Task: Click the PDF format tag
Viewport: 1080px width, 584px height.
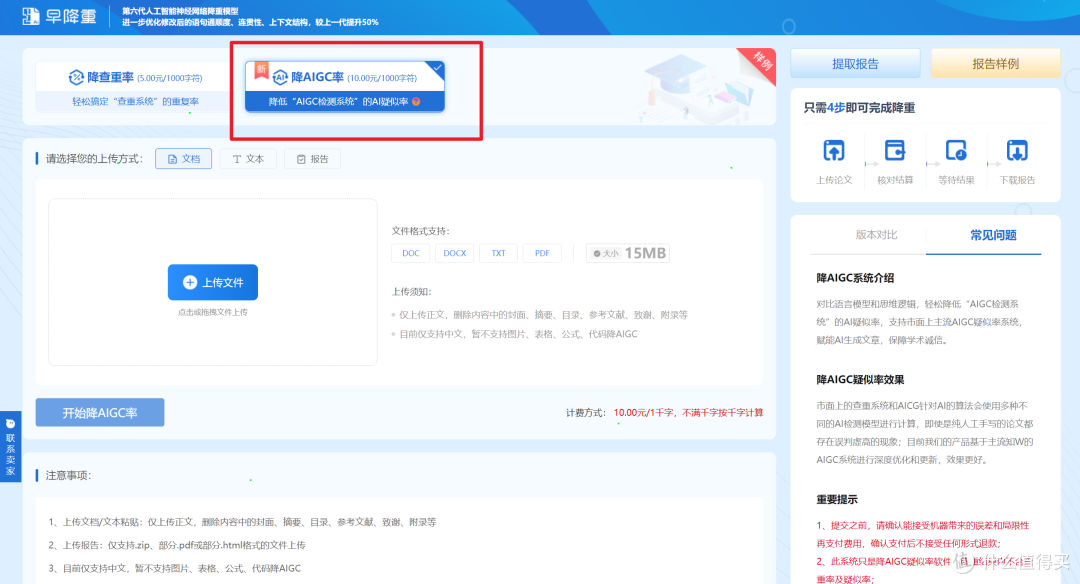Action: point(542,253)
